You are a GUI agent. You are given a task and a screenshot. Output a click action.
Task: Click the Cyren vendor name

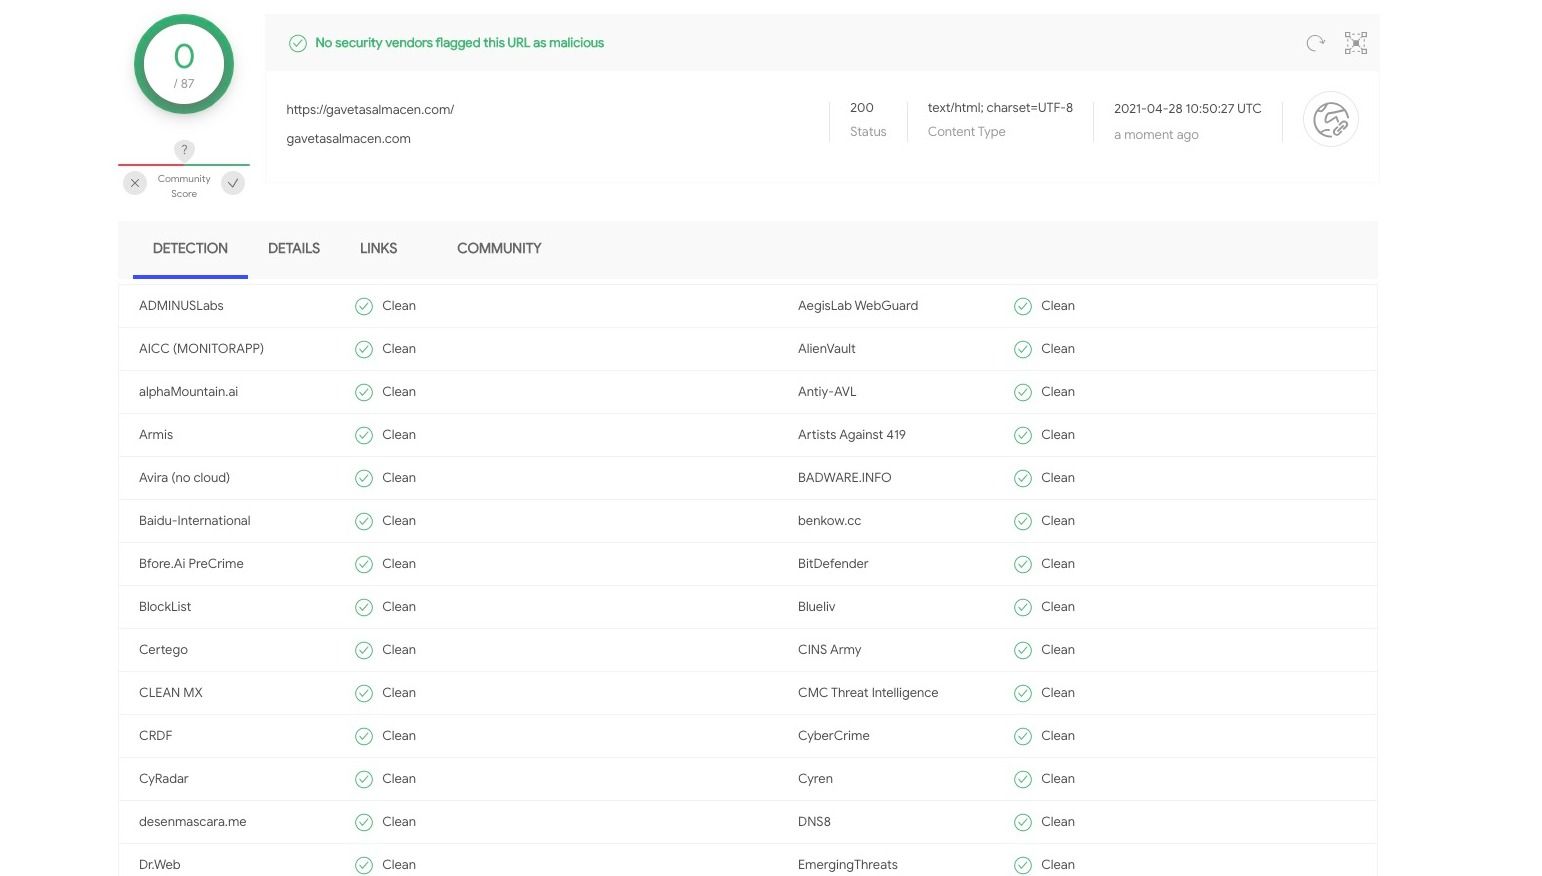click(x=815, y=779)
